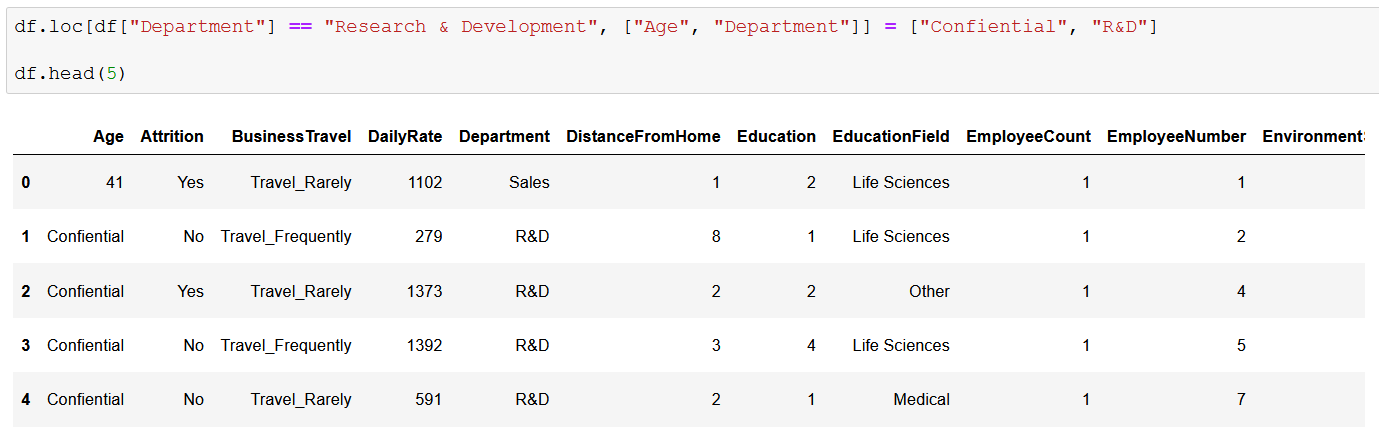Click the df.loc code line in the cell
This screenshot has height=430, width=1379.
585,27
